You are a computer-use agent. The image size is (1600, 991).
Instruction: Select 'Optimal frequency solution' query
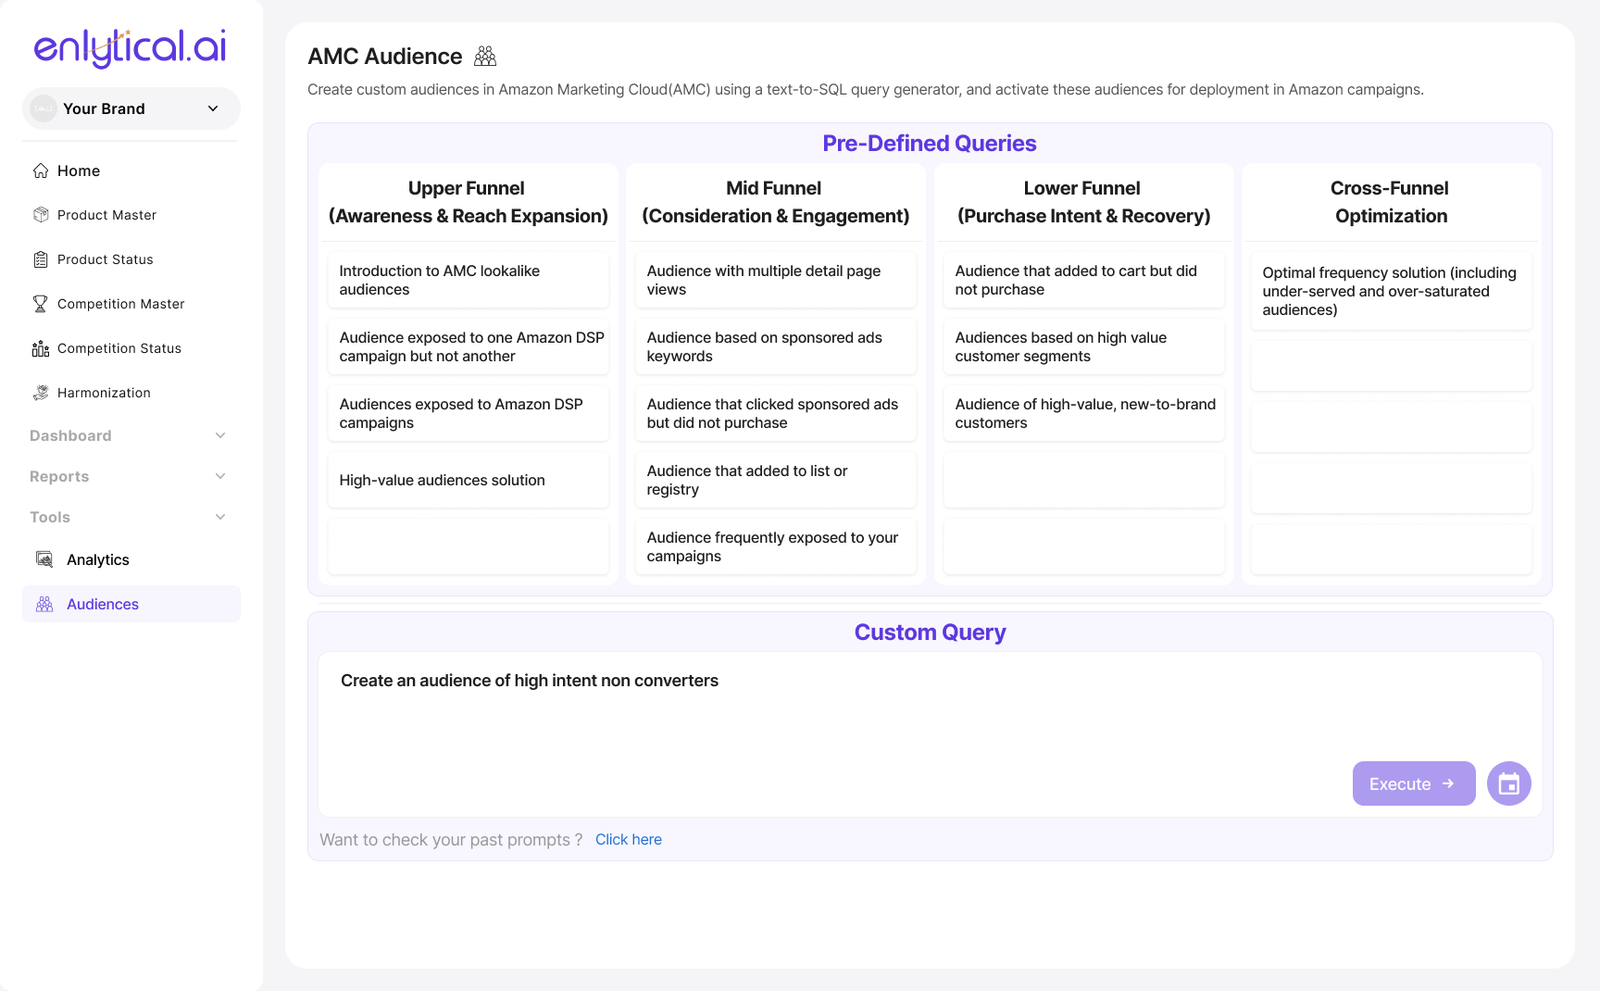pyautogui.click(x=1391, y=291)
